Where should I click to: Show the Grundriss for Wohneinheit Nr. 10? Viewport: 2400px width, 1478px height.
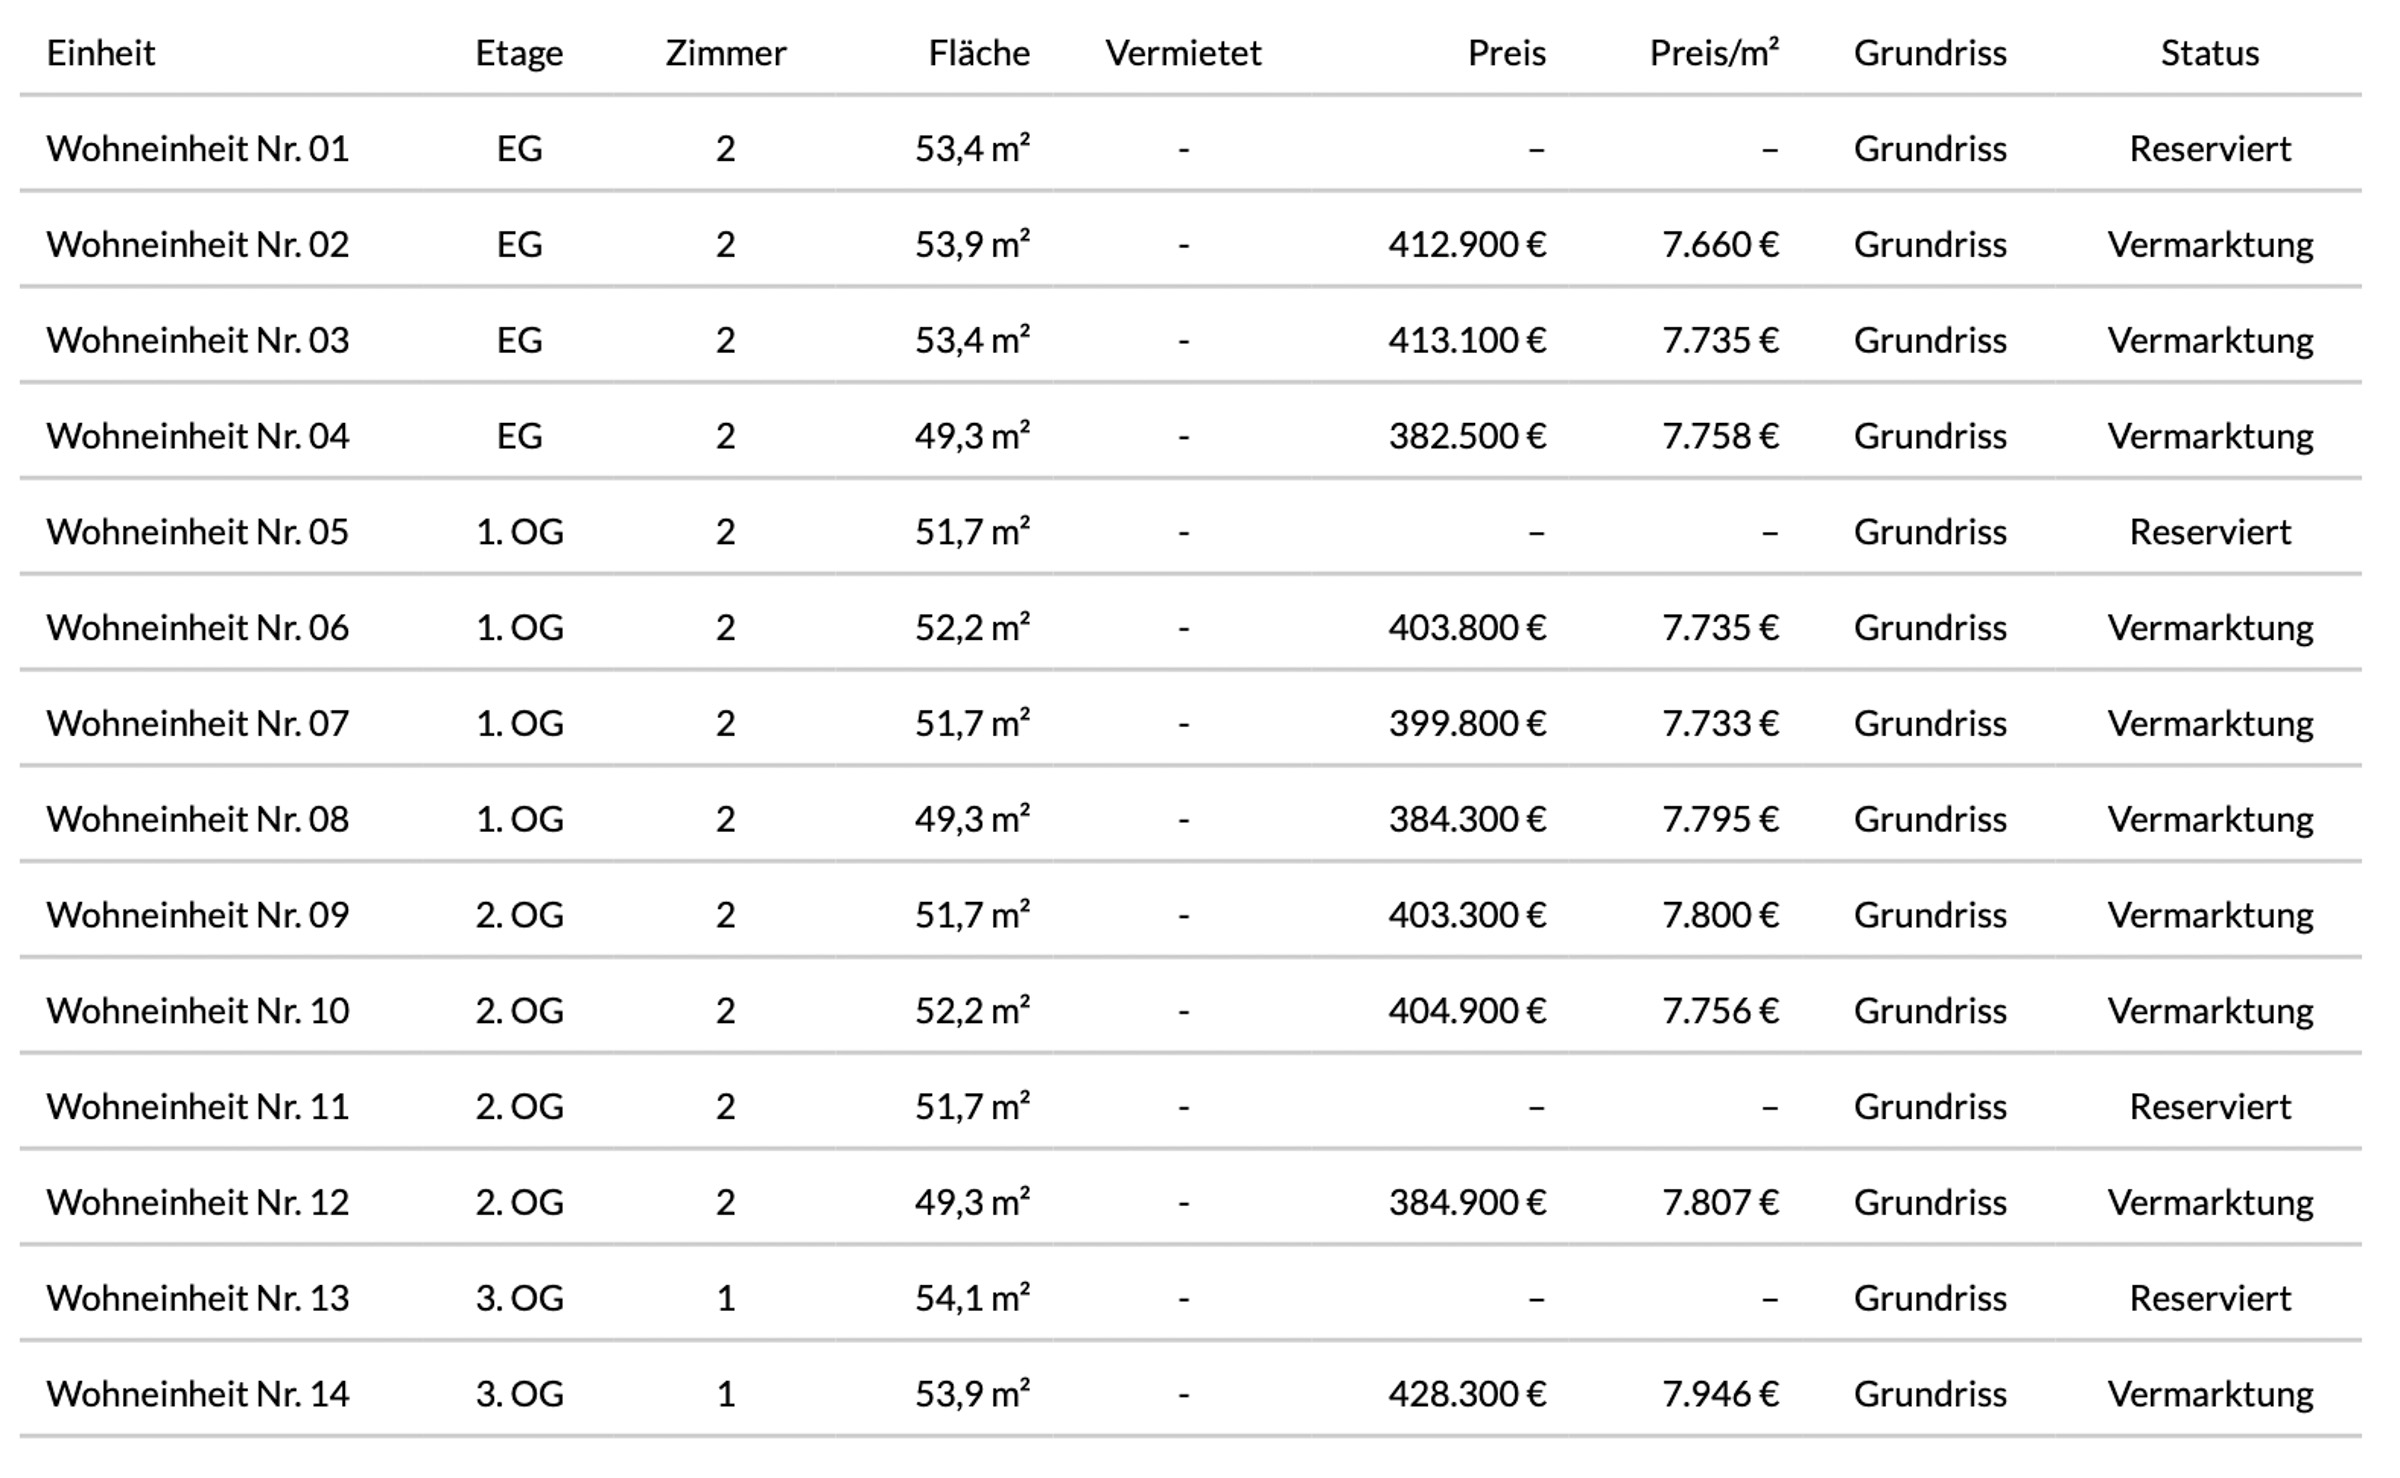click(x=1929, y=1011)
